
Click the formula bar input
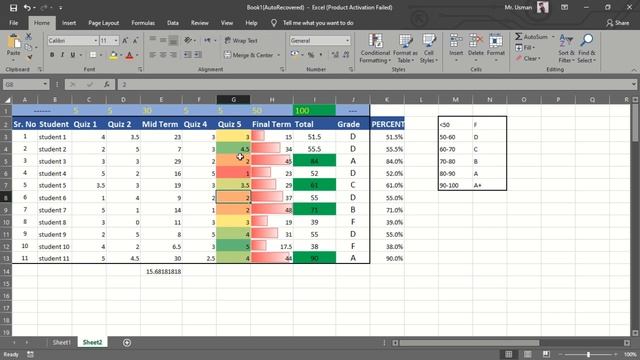[x=373, y=84]
